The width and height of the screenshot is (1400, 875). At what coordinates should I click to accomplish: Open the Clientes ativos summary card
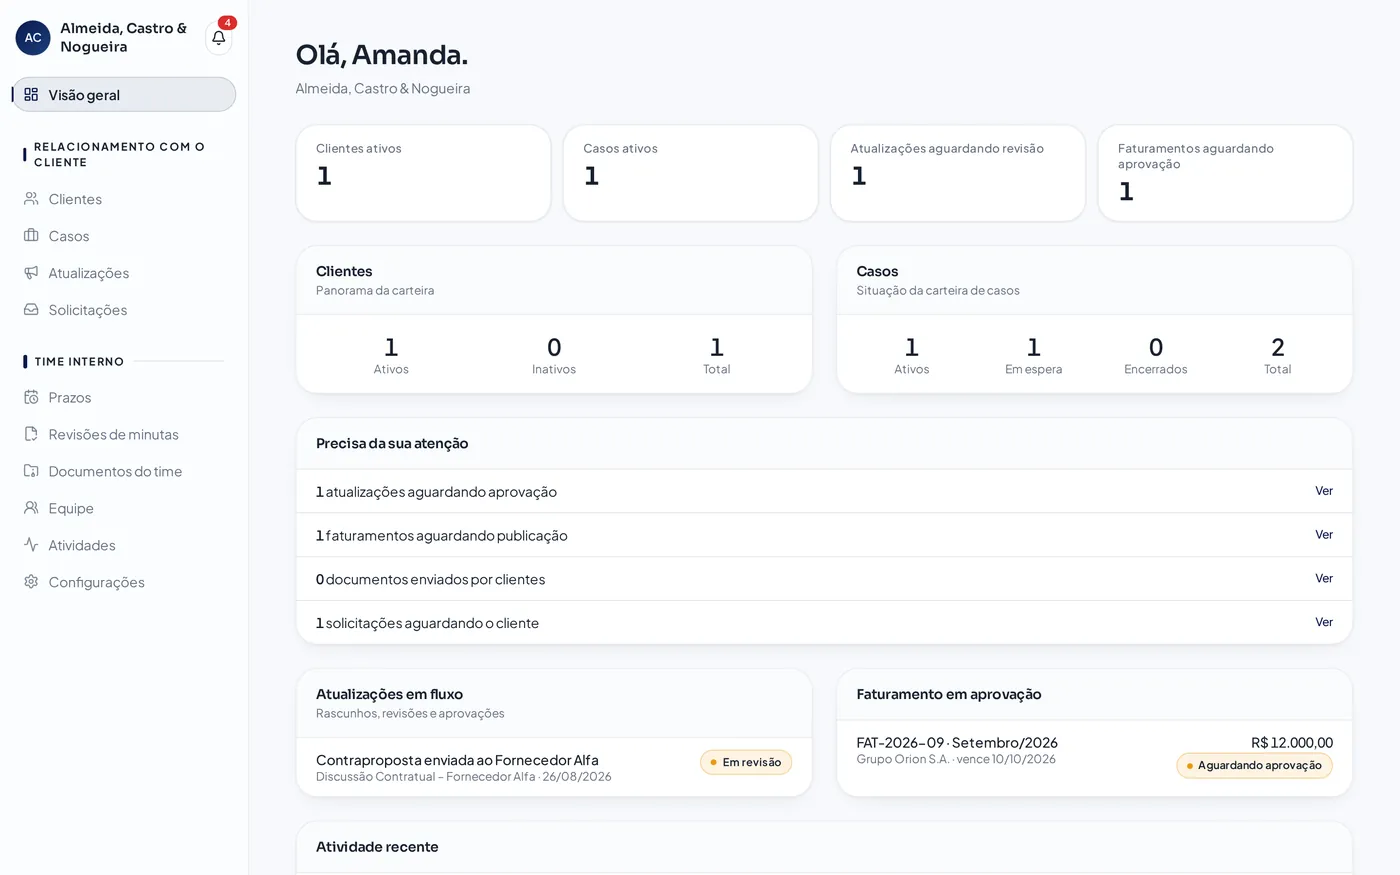click(423, 173)
